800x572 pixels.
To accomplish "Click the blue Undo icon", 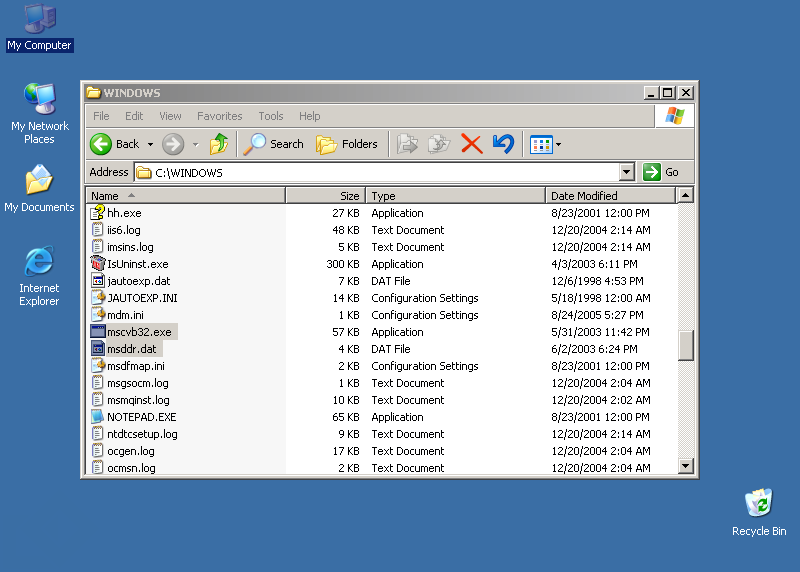I will [x=504, y=144].
